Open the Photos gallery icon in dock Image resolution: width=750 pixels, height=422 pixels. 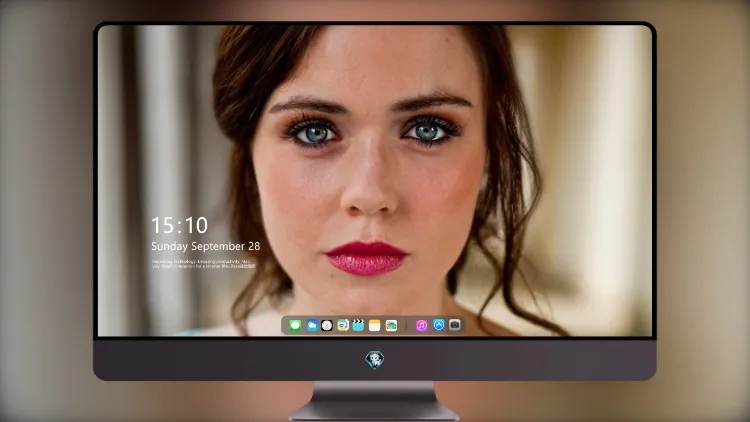(x=391, y=325)
